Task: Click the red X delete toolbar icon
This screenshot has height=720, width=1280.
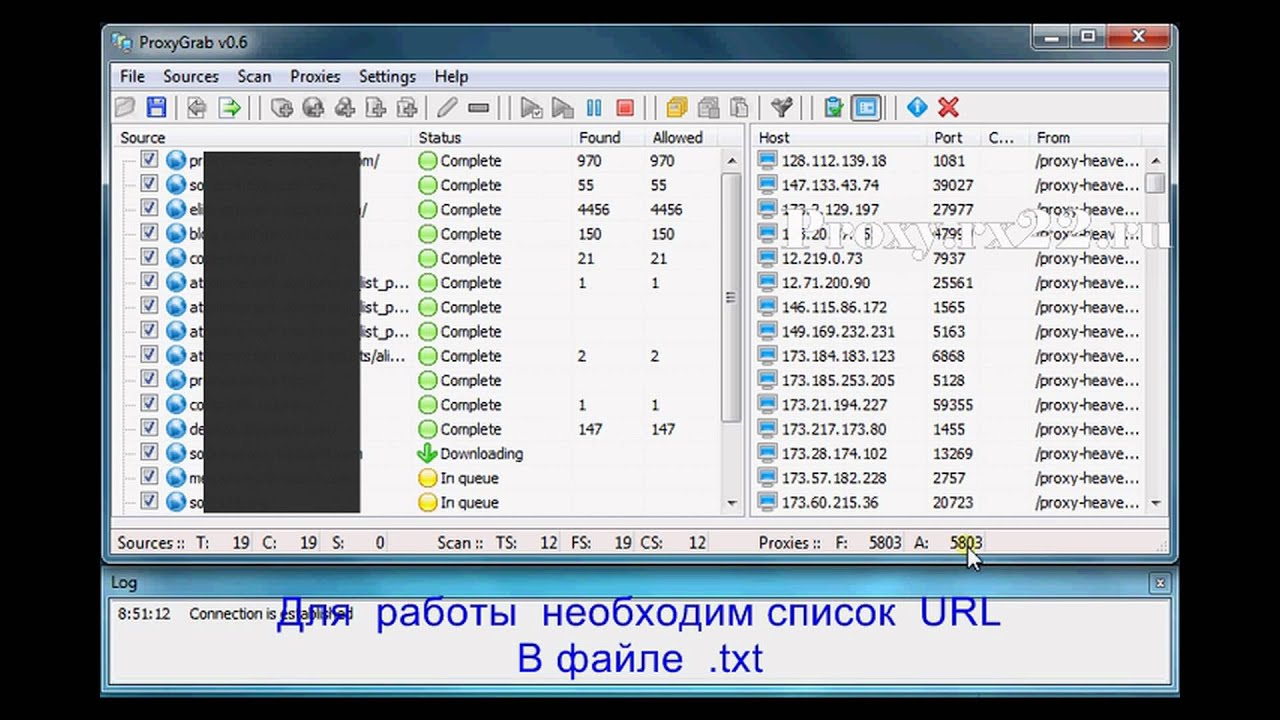Action: (x=949, y=107)
